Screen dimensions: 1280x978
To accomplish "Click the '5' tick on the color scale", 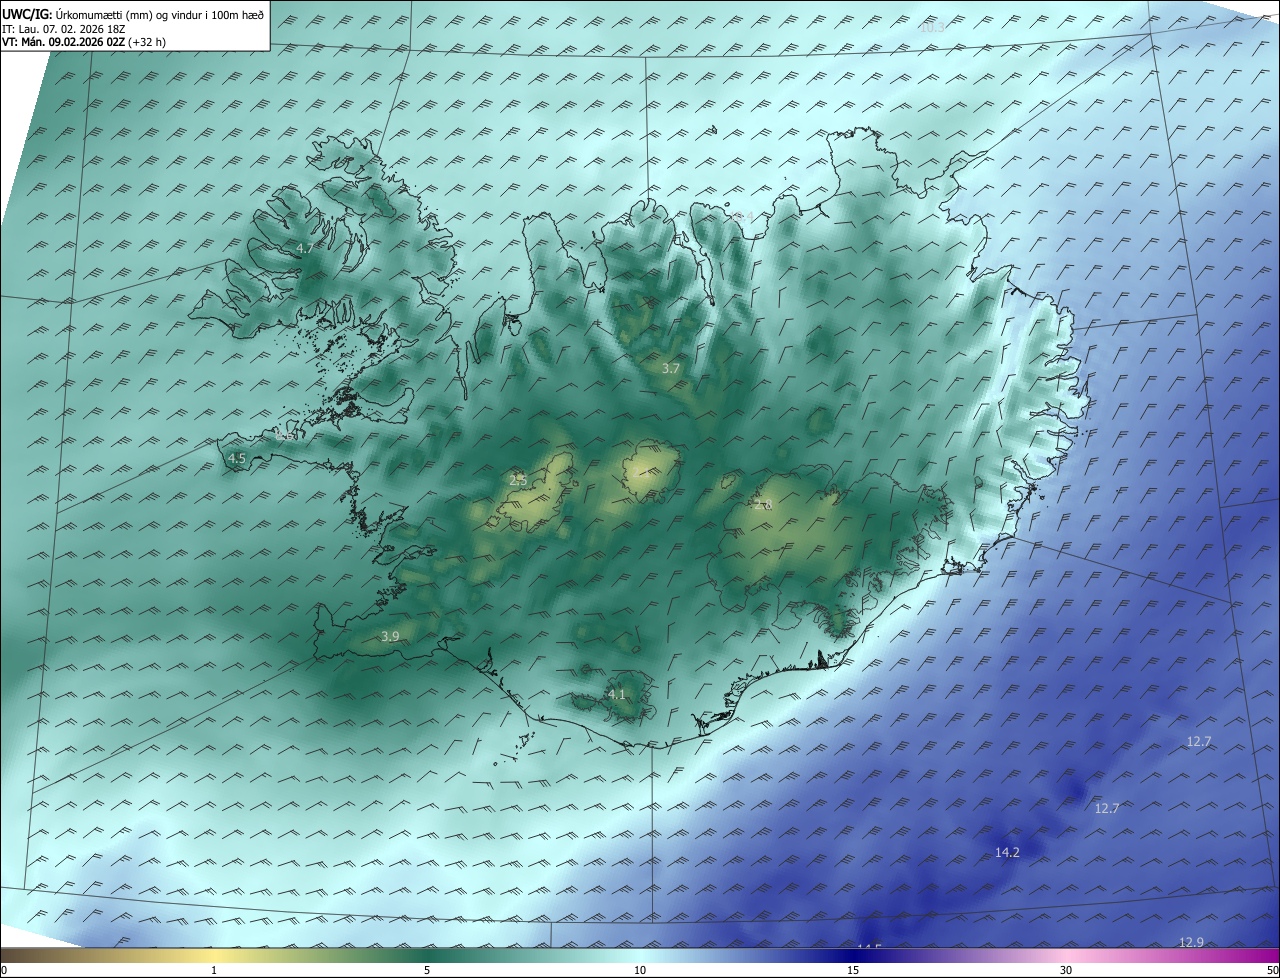I will coord(427,970).
